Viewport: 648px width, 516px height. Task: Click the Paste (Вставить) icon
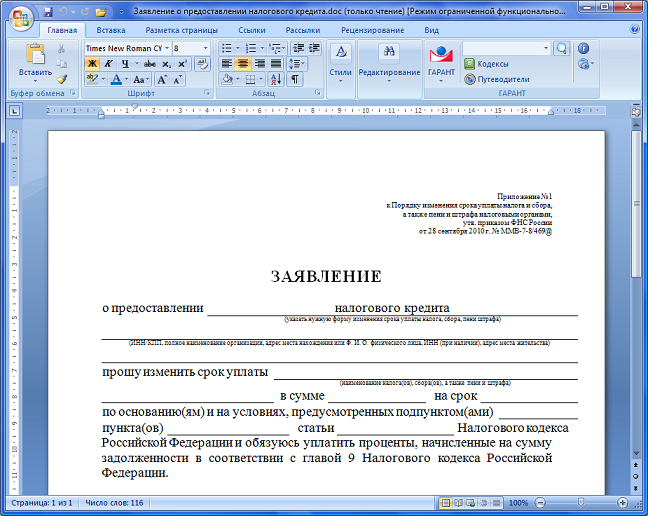pos(35,55)
